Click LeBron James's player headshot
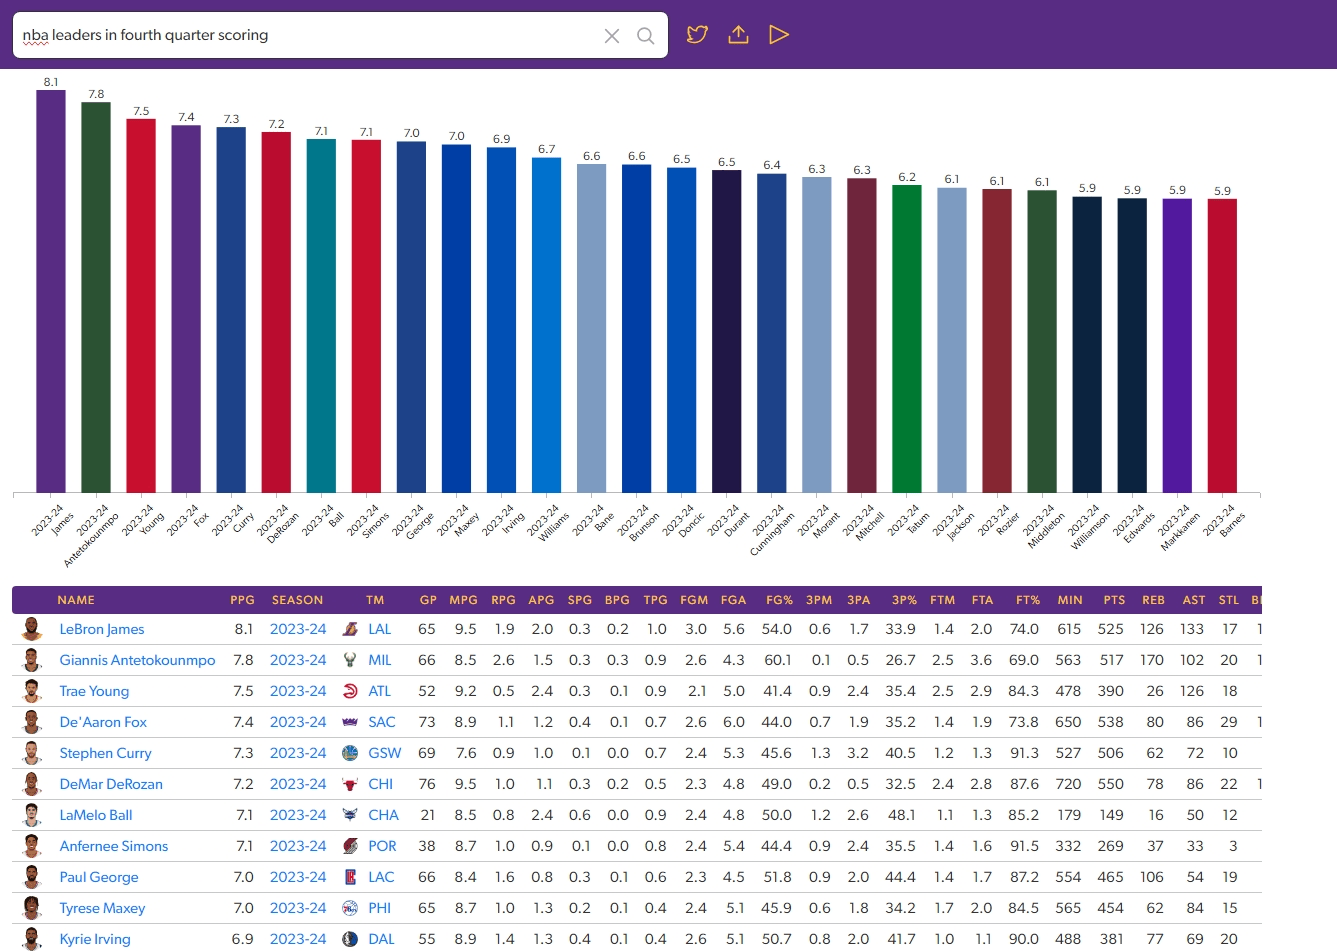 coord(32,629)
